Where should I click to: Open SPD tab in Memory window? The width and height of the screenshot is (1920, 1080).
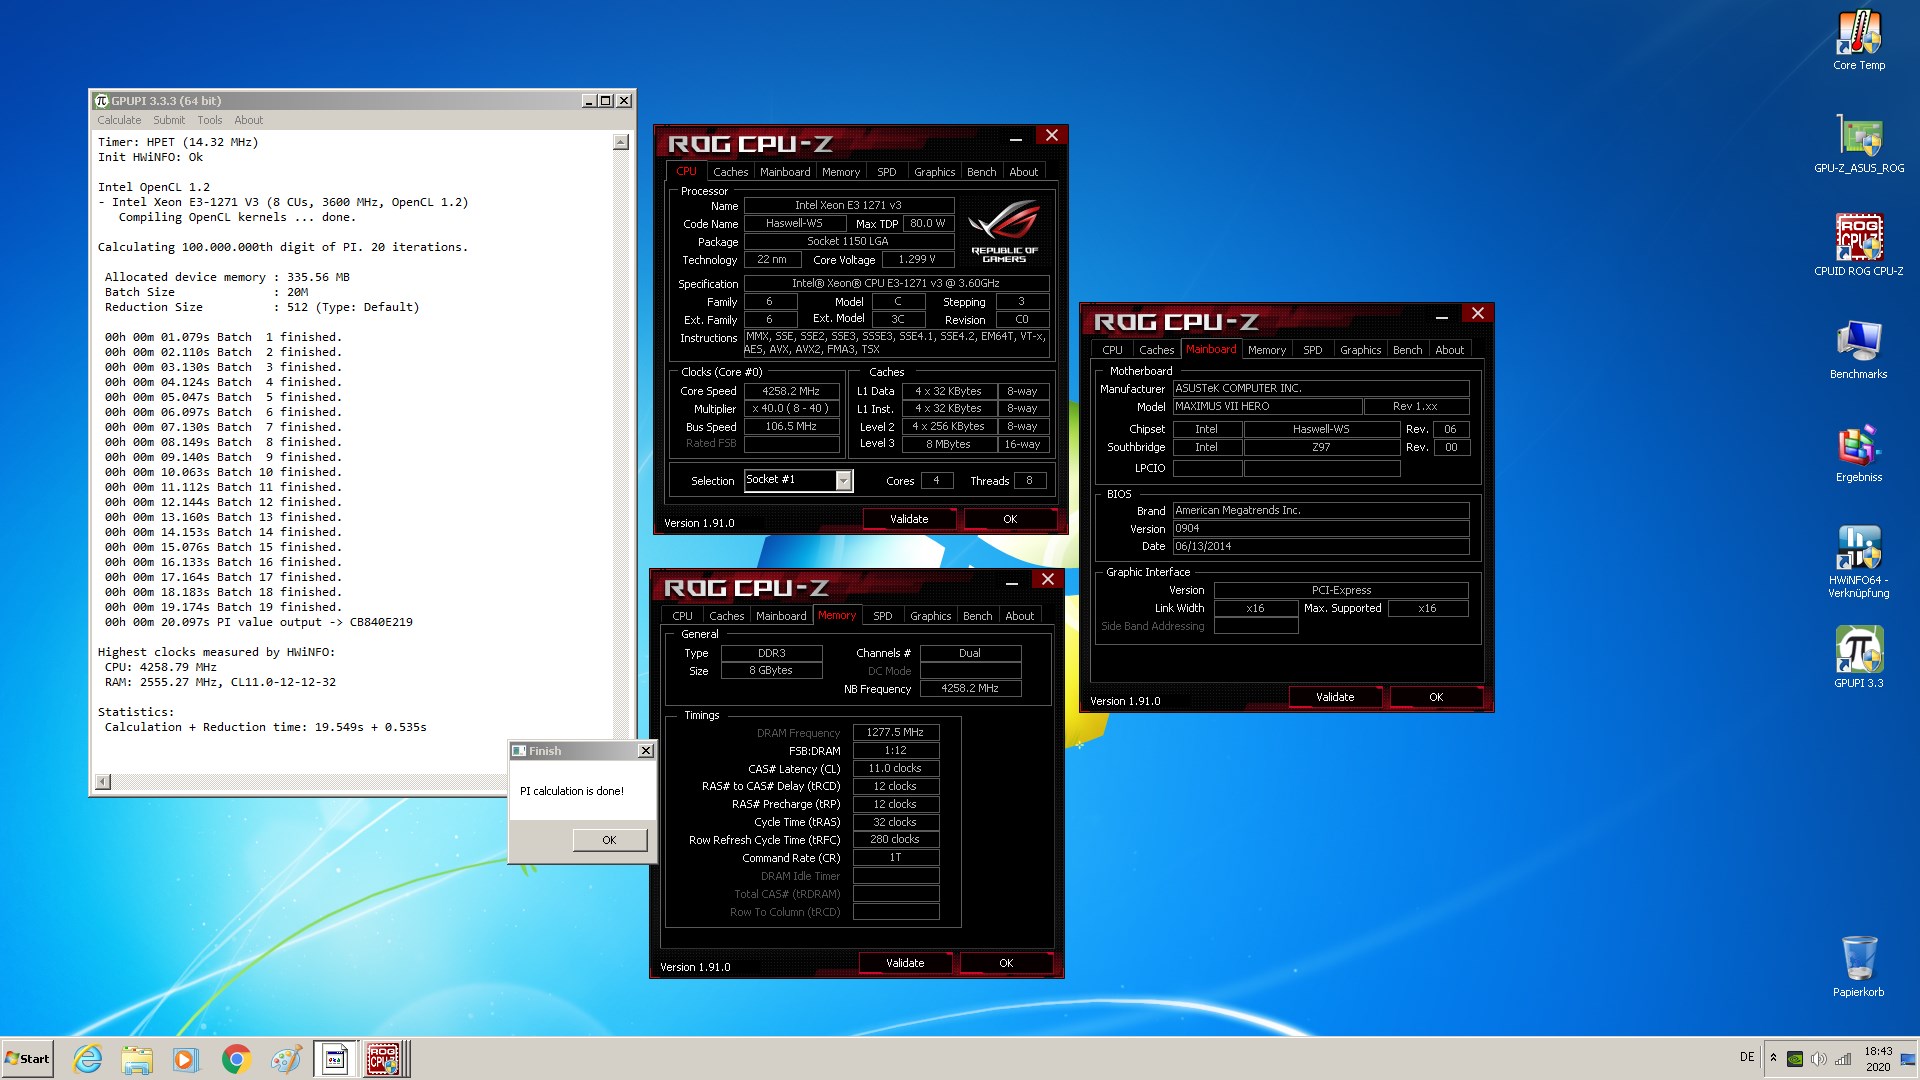[883, 616]
